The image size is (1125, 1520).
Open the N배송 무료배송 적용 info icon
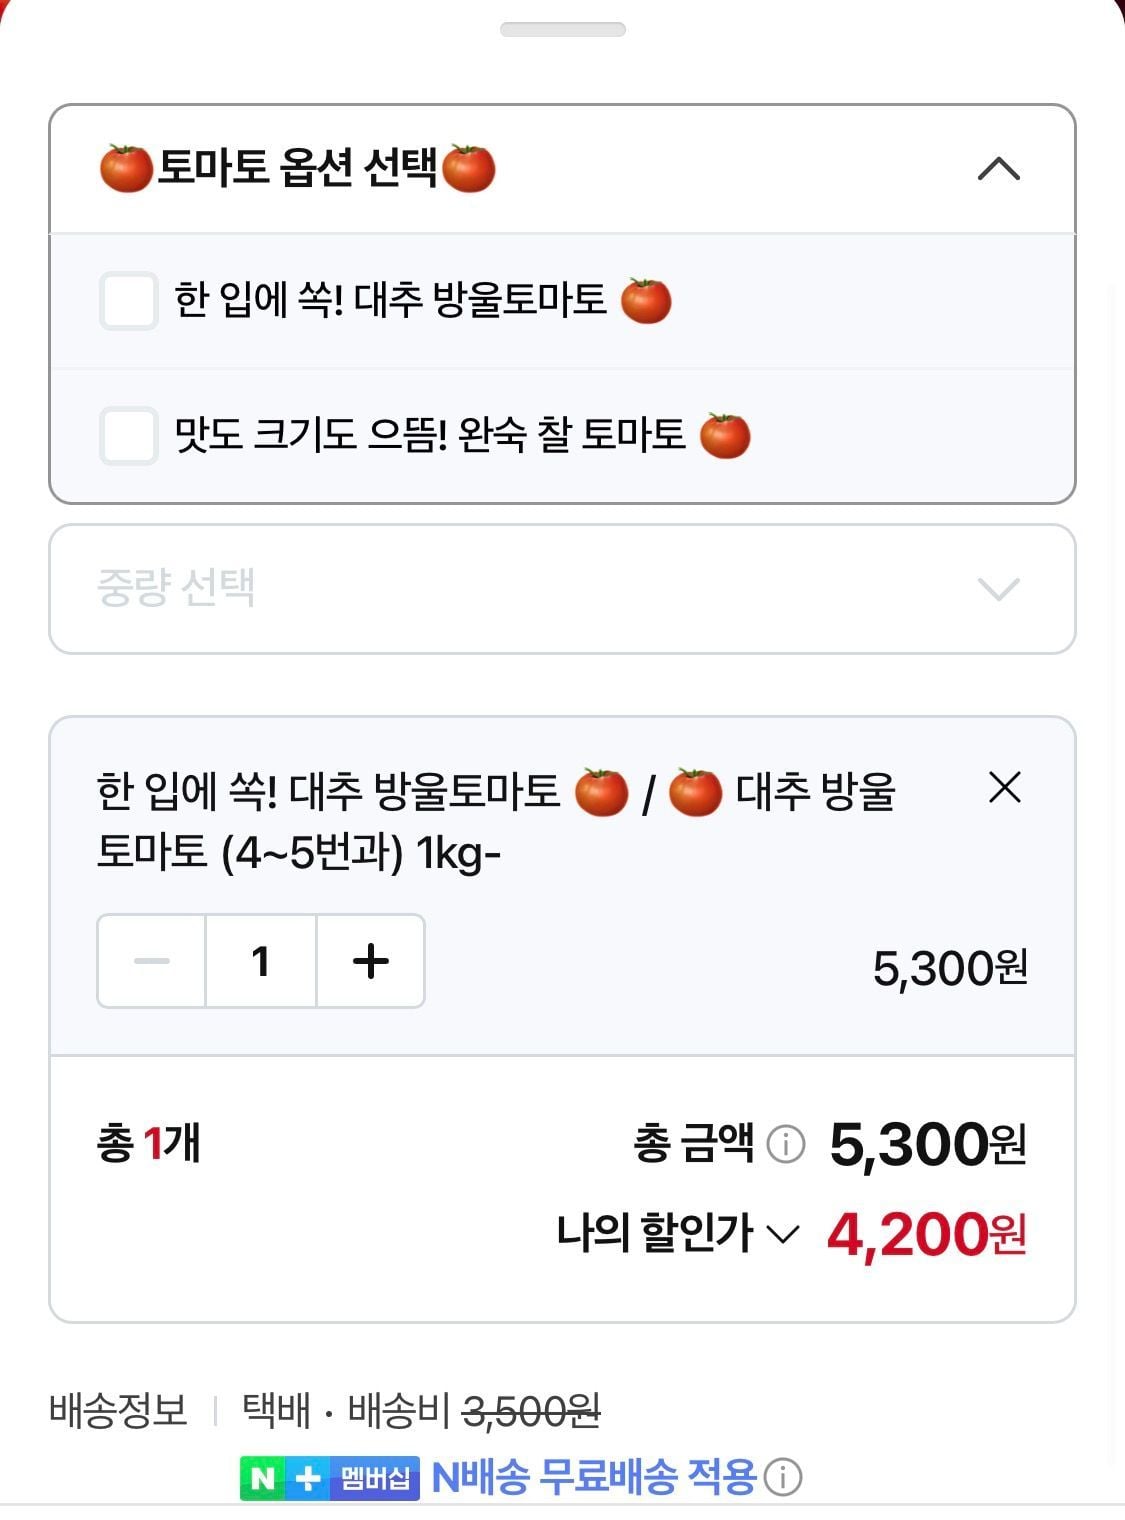click(x=783, y=1477)
